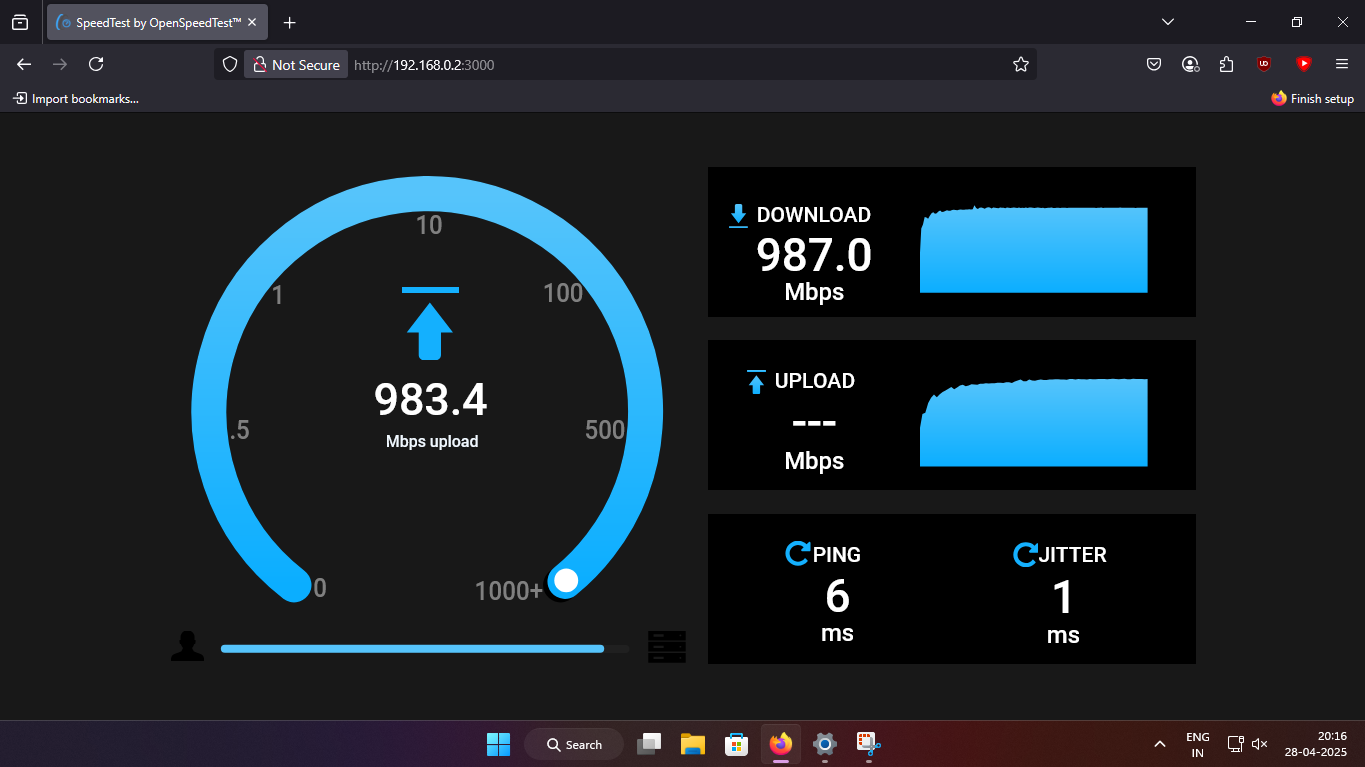The width and height of the screenshot is (1365, 767).
Task: Click Import bookmarks link
Action: 76,98
